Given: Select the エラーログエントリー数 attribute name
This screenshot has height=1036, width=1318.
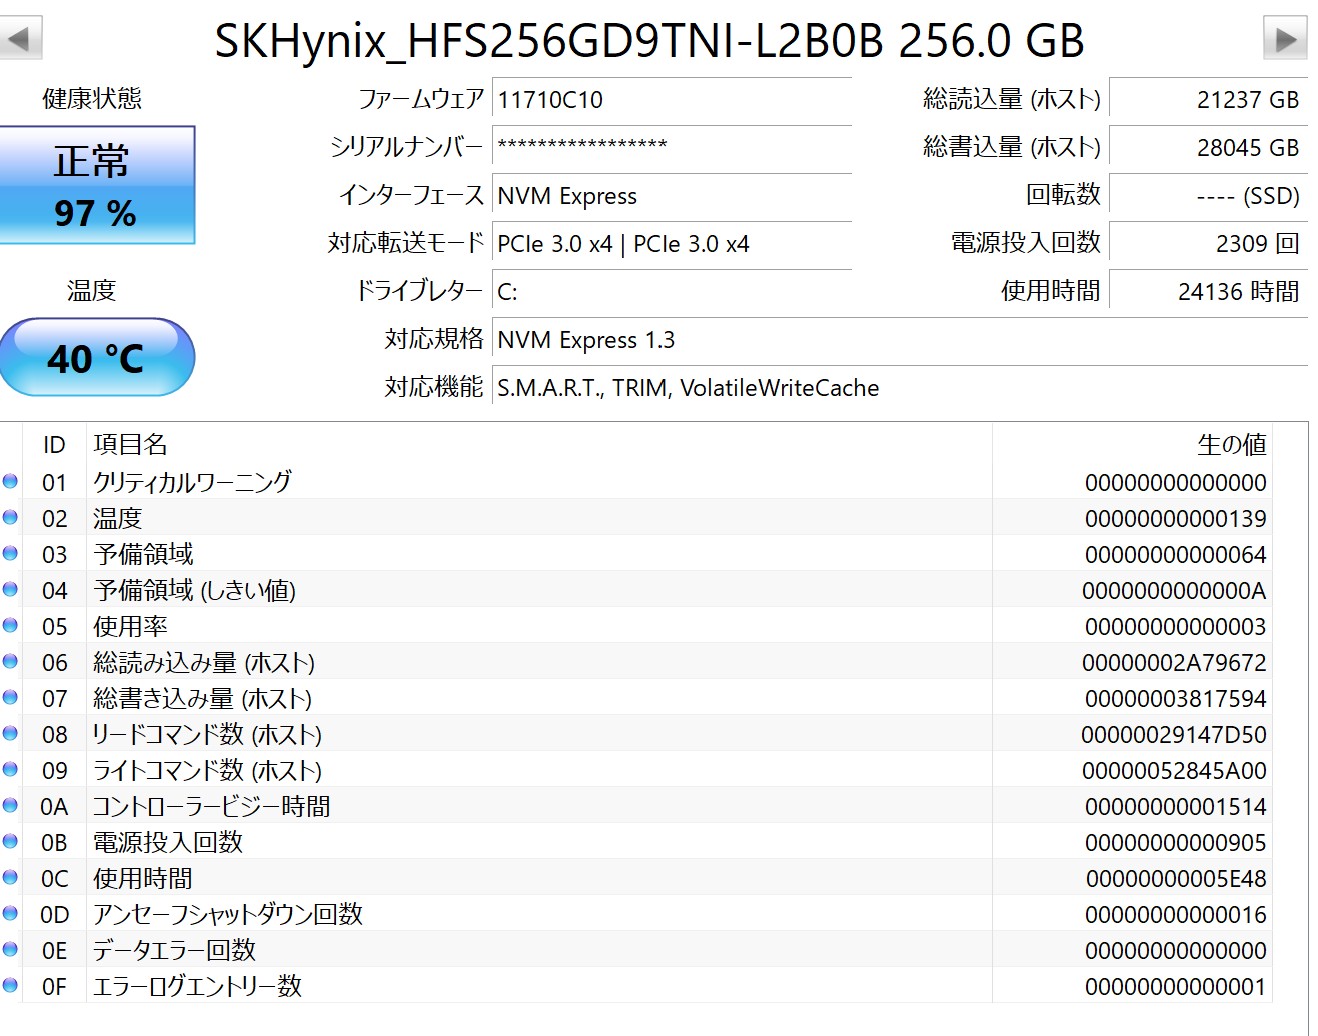Looking at the screenshot, I should pos(197,986).
